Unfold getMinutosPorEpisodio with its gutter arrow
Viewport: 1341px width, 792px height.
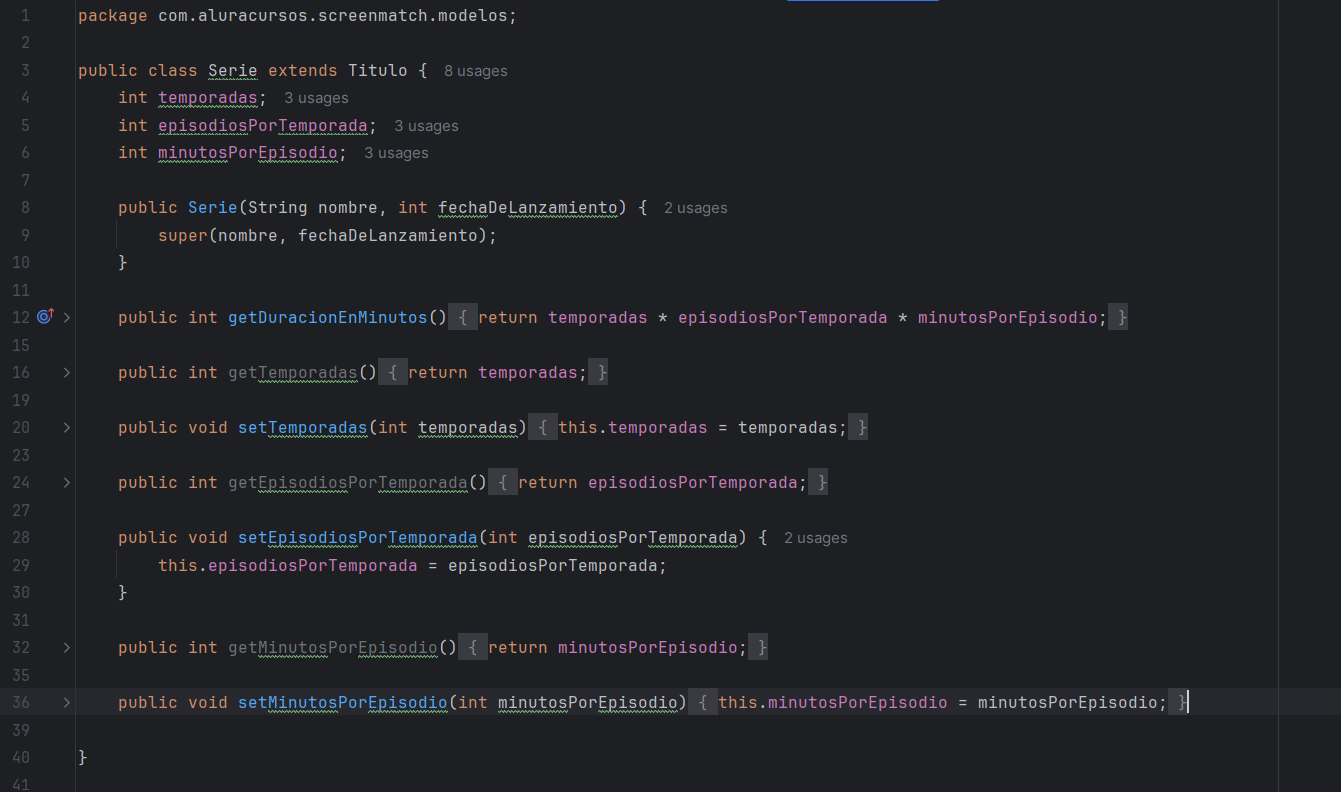point(66,647)
